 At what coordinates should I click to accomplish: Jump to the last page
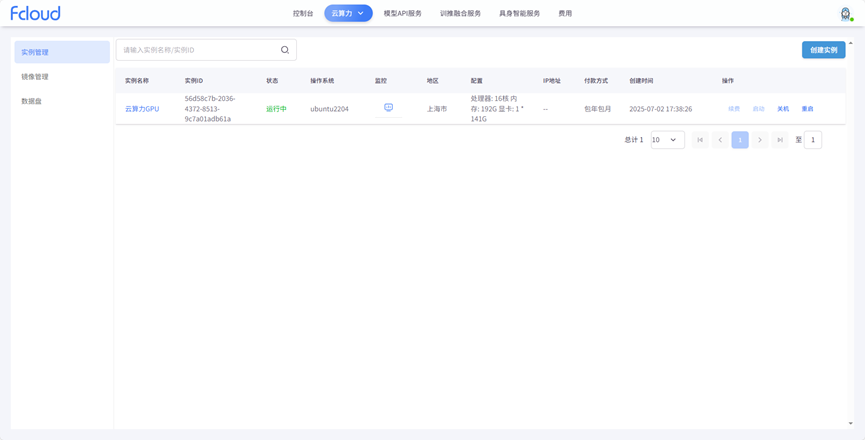click(x=780, y=140)
